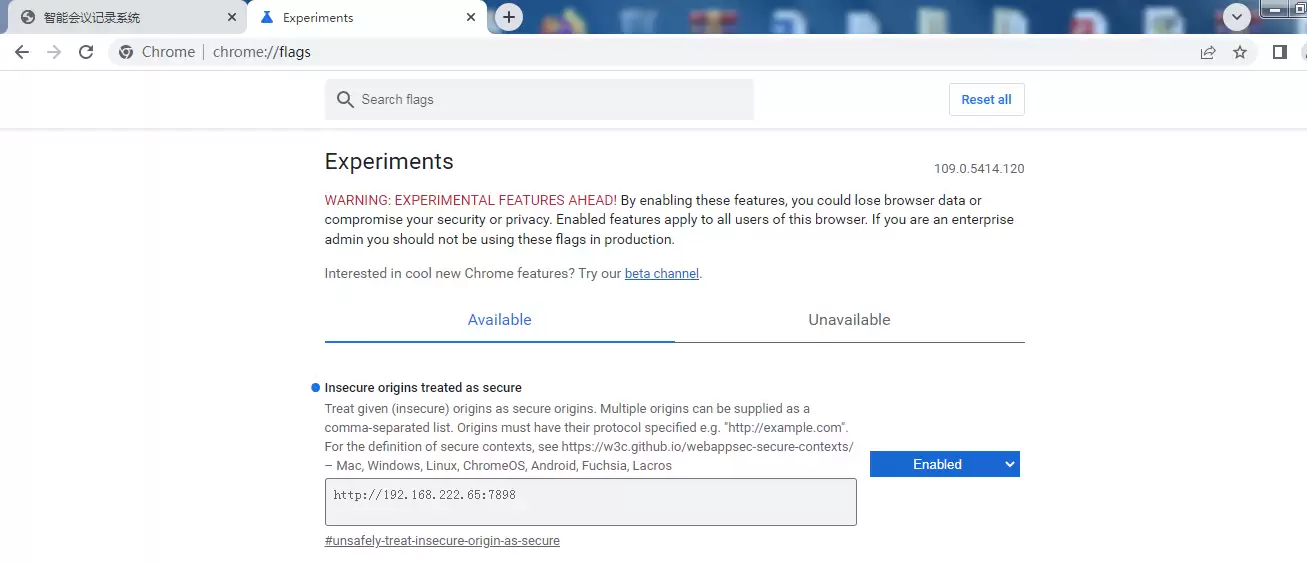Close the 智能会议记录系统 tab
This screenshot has width=1307, height=562.
(x=232, y=18)
